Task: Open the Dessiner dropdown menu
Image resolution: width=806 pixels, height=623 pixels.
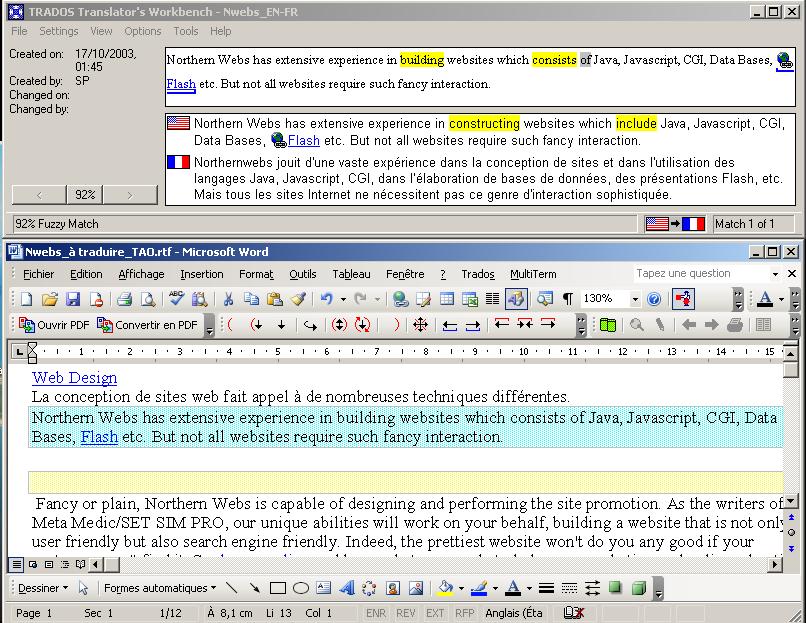Action: (x=43, y=588)
